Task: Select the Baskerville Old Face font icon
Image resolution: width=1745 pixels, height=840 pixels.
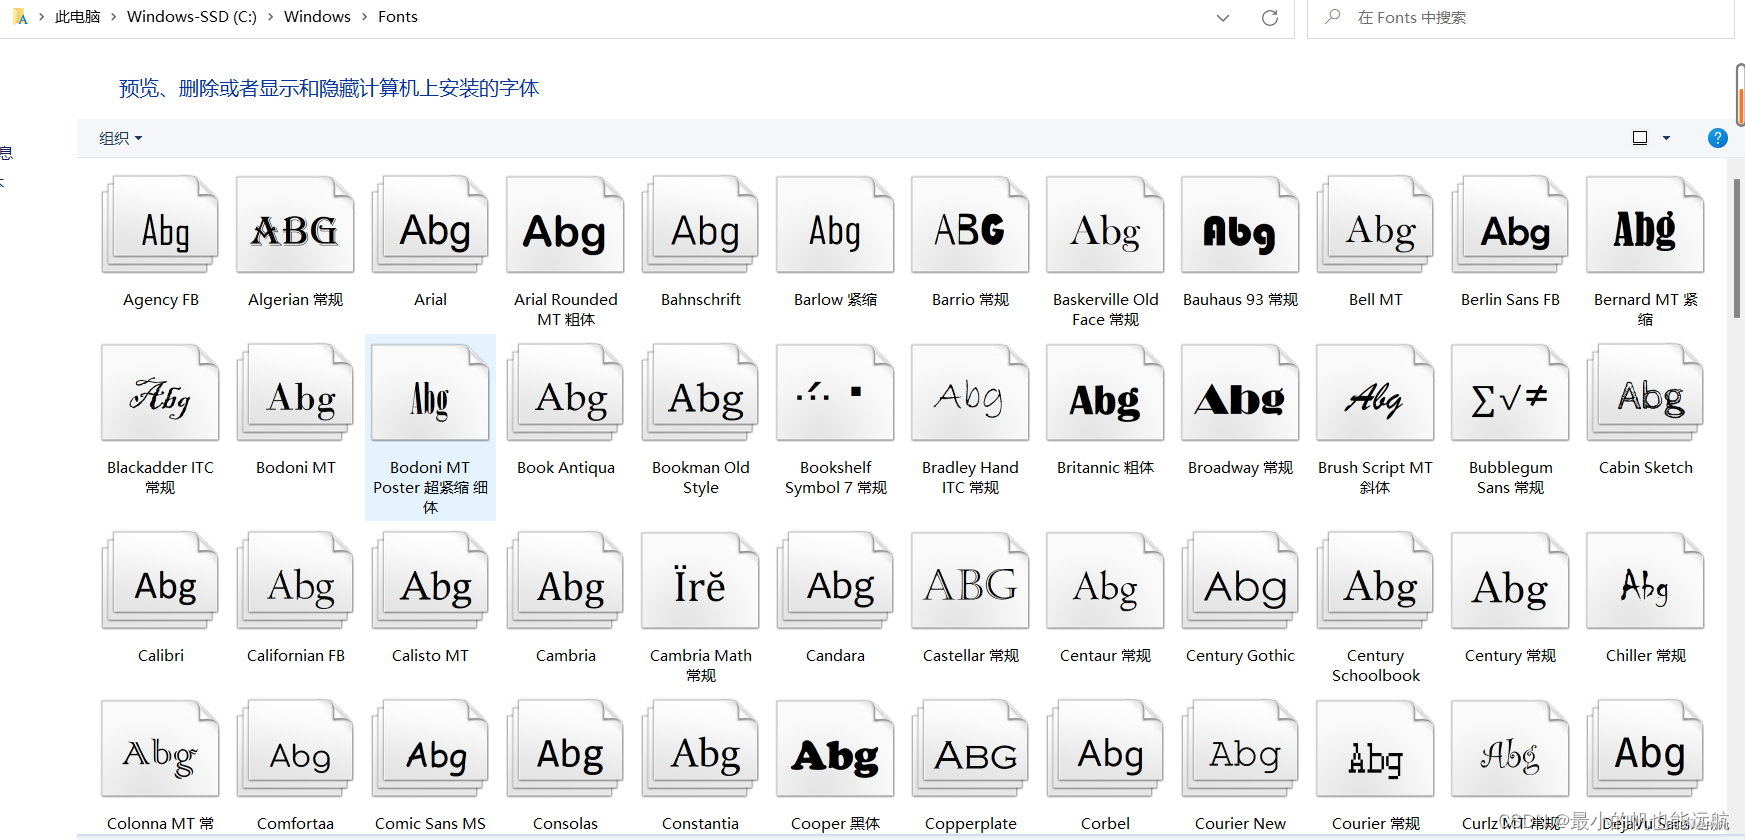Action: 1105,225
